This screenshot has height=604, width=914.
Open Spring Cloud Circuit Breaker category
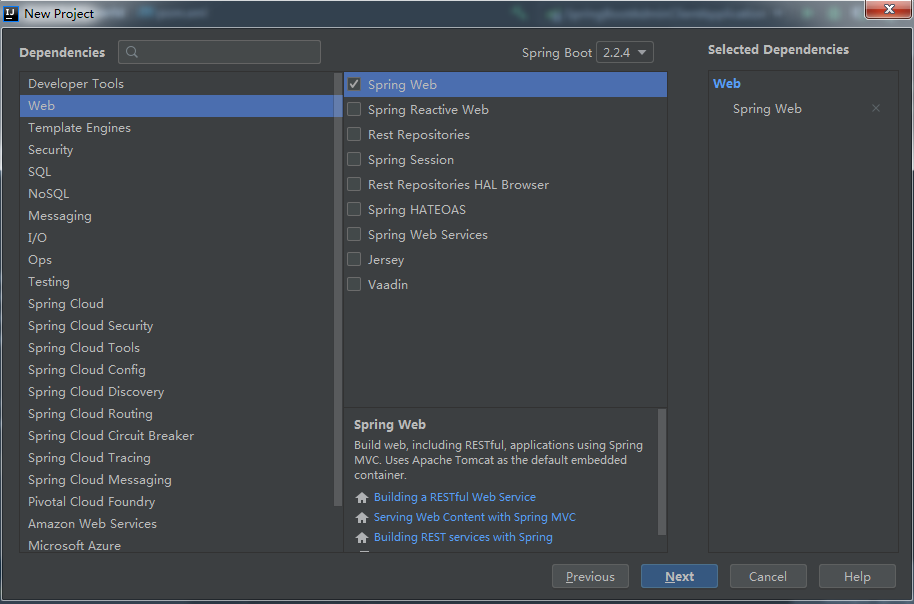[x=177, y=436]
